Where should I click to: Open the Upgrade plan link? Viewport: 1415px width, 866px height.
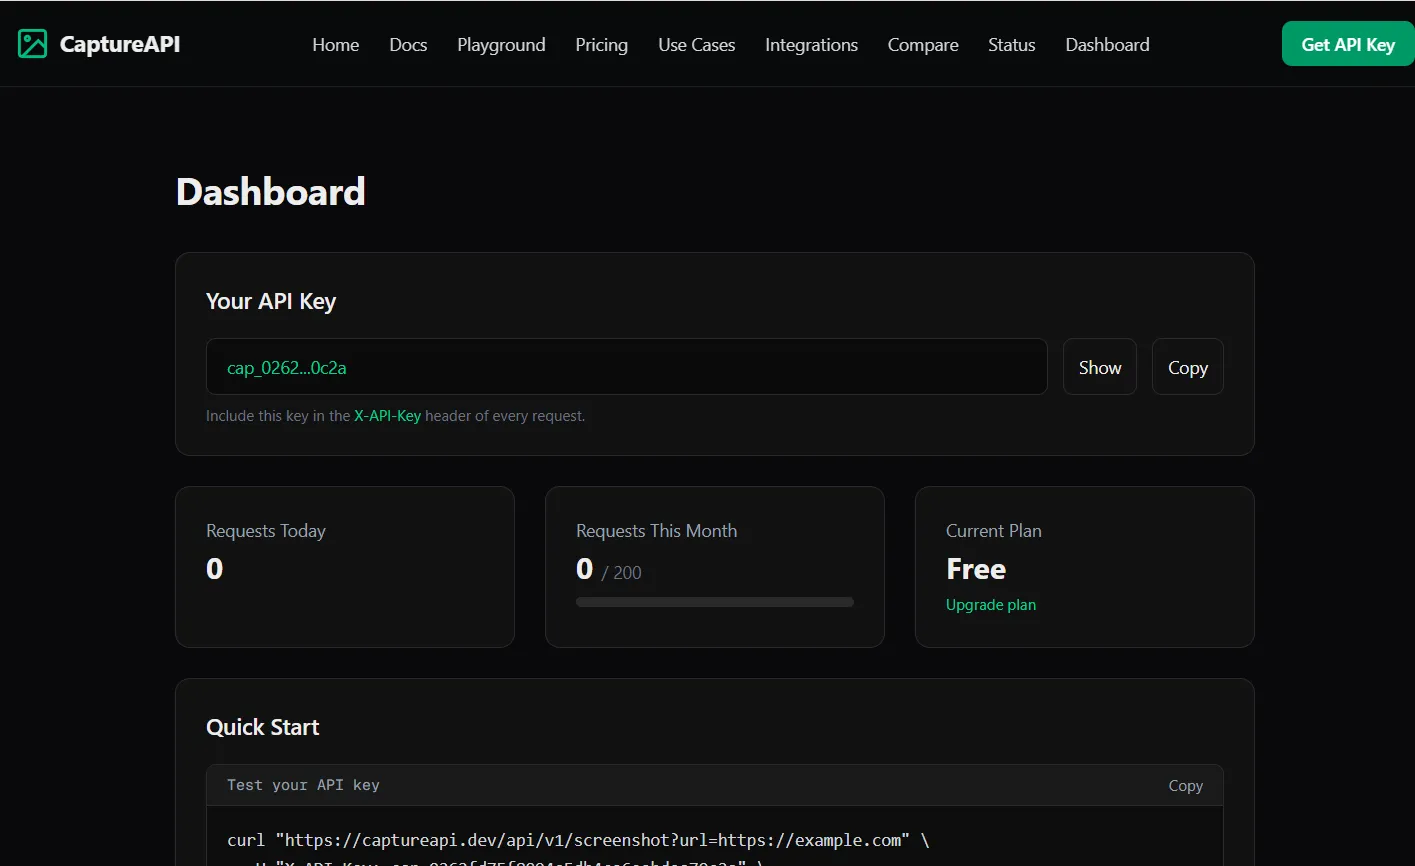click(x=991, y=605)
